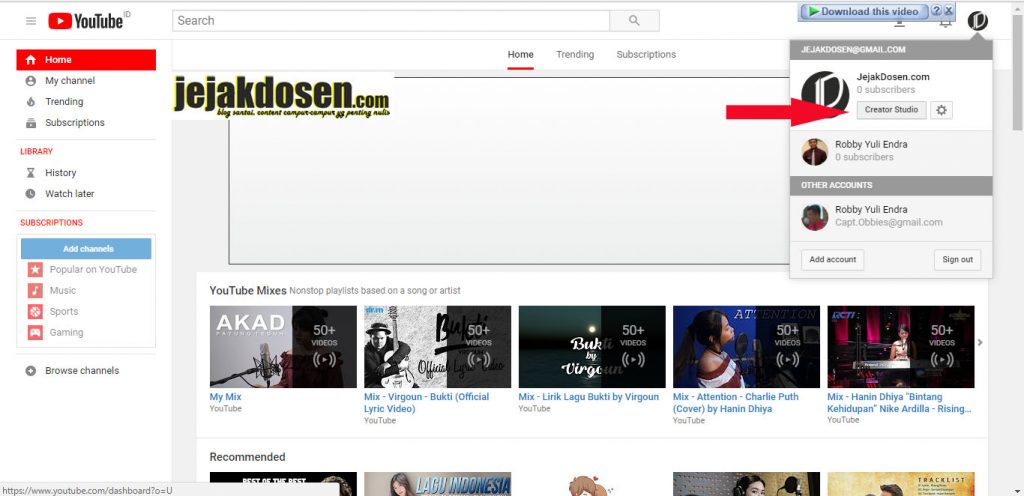The image size is (1024, 496).
Task: Switch to the Subscriptions tab
Action: pyautogui.click(x=646, y=55)
